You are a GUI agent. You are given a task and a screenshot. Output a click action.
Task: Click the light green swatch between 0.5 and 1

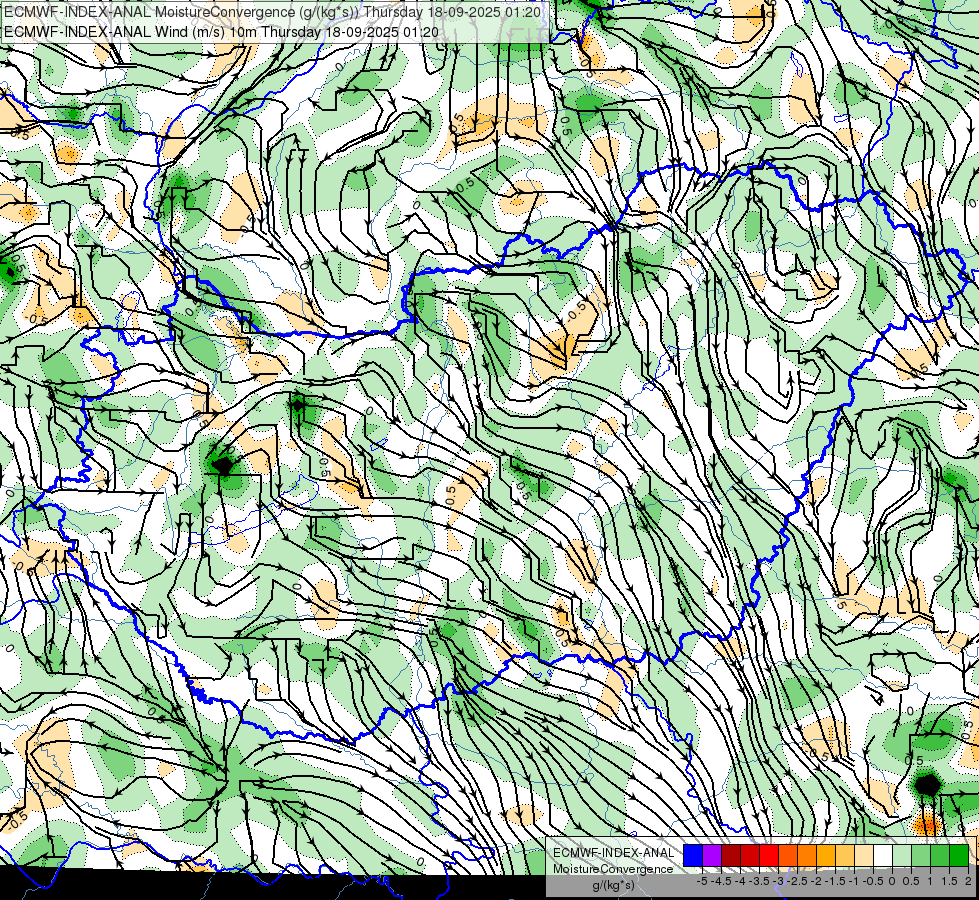click(x=921, y=856)
